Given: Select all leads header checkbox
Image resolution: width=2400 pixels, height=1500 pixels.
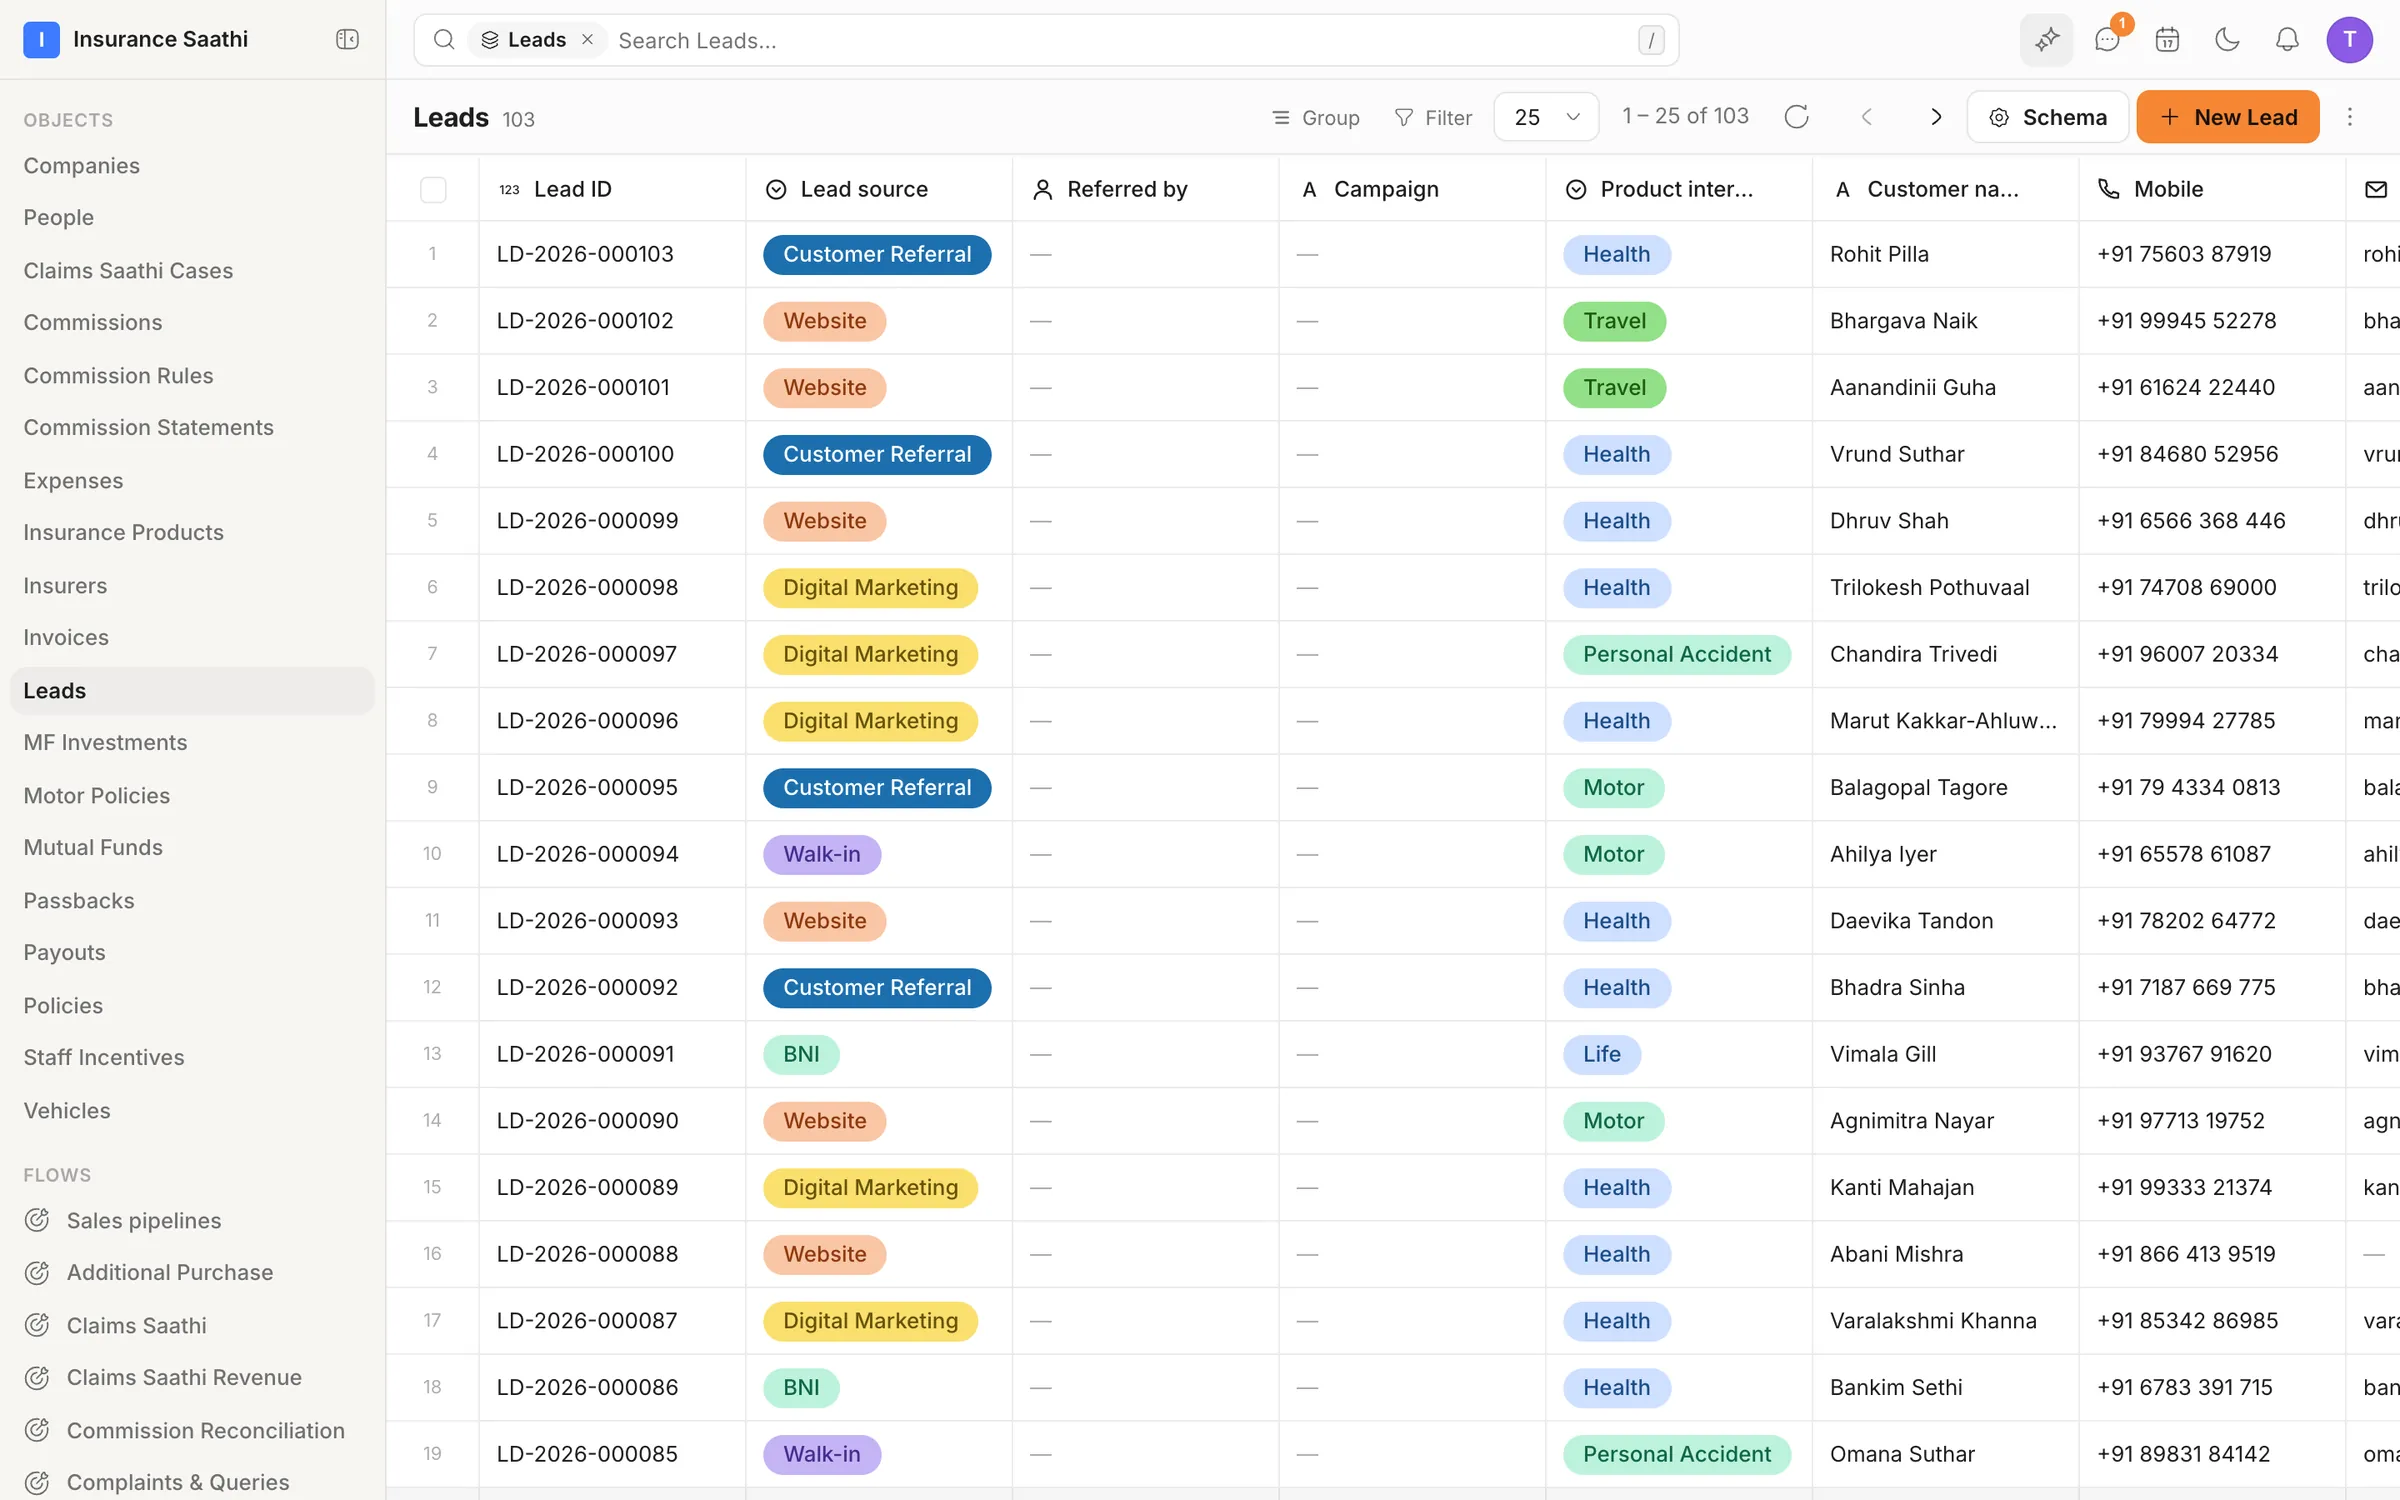Looking at the screenshot, I should tap(433, 189).
